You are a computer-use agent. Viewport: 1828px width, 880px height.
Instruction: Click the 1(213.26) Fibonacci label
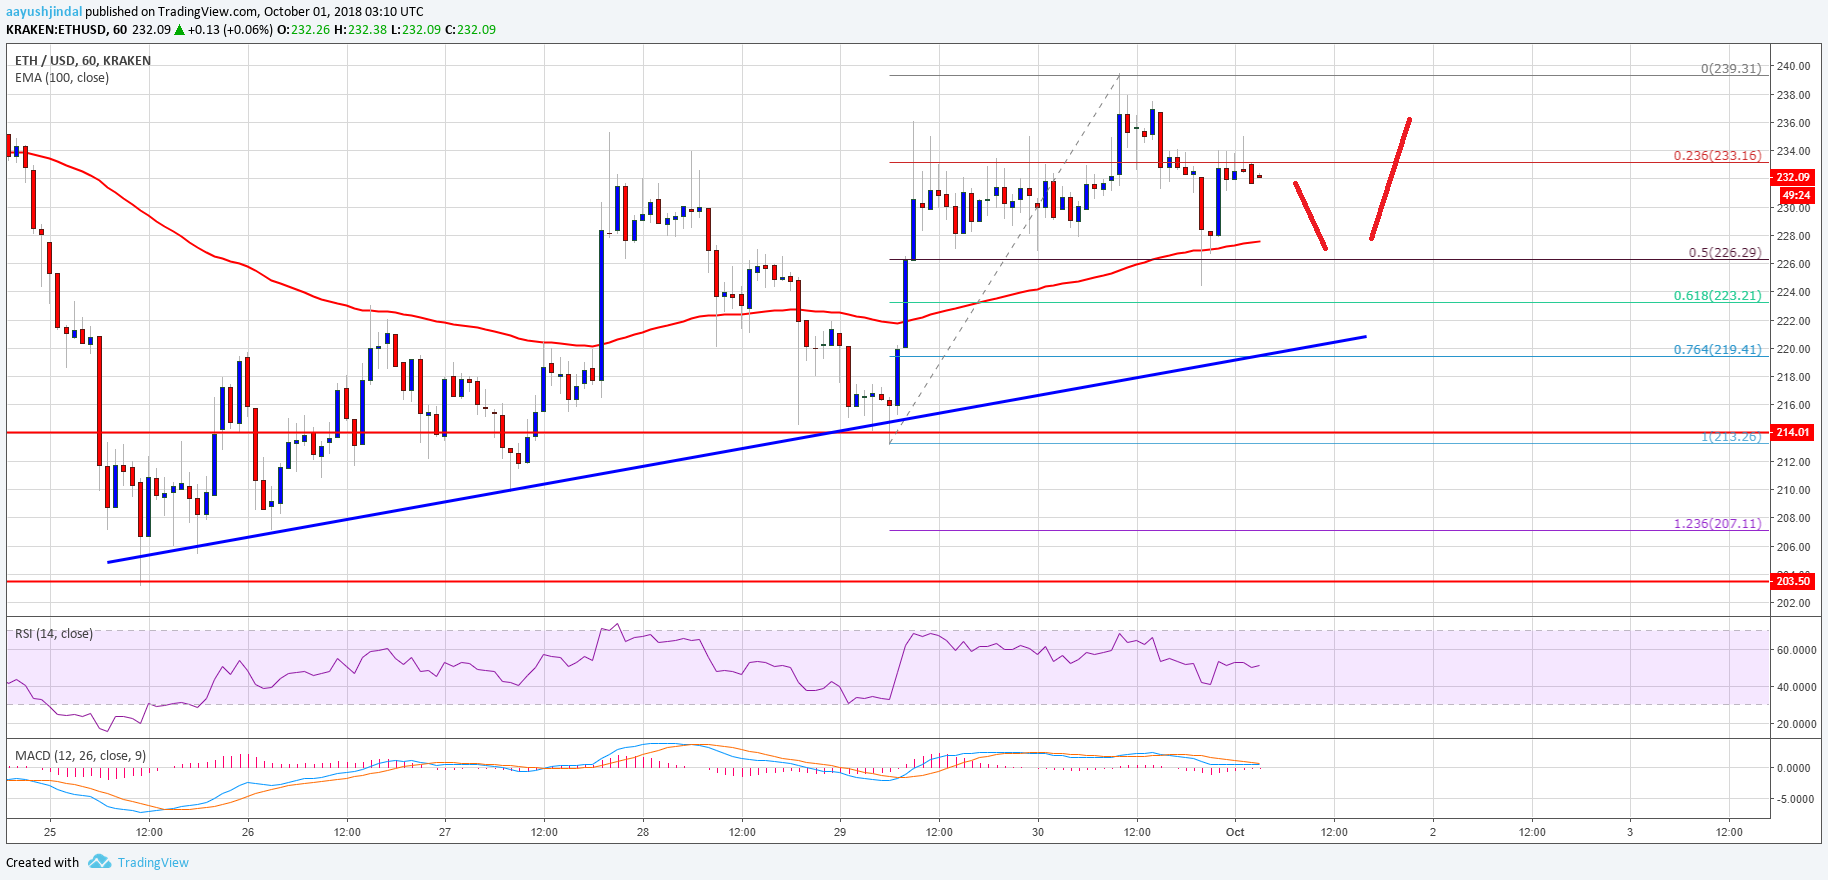pos(1731,437)
